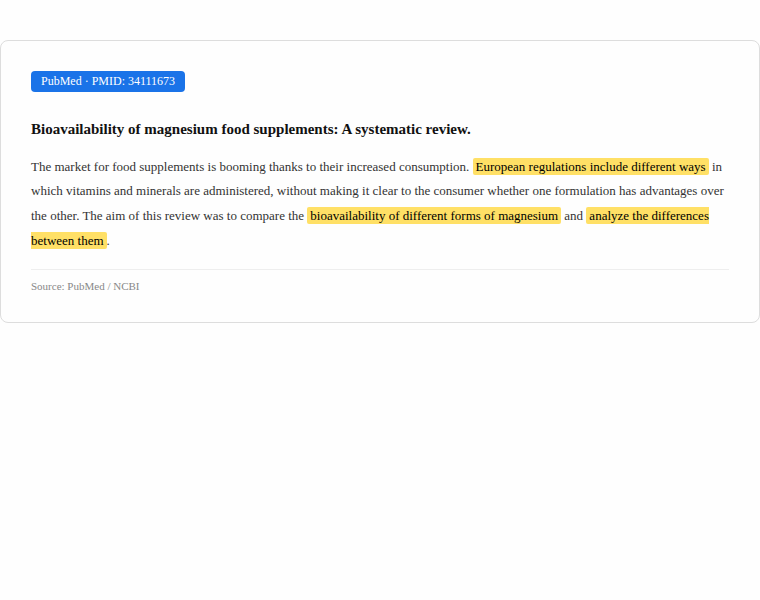760x600 pixels.
Task: Click the highlighted text "between them"
Action: click(x=68, y=241)
